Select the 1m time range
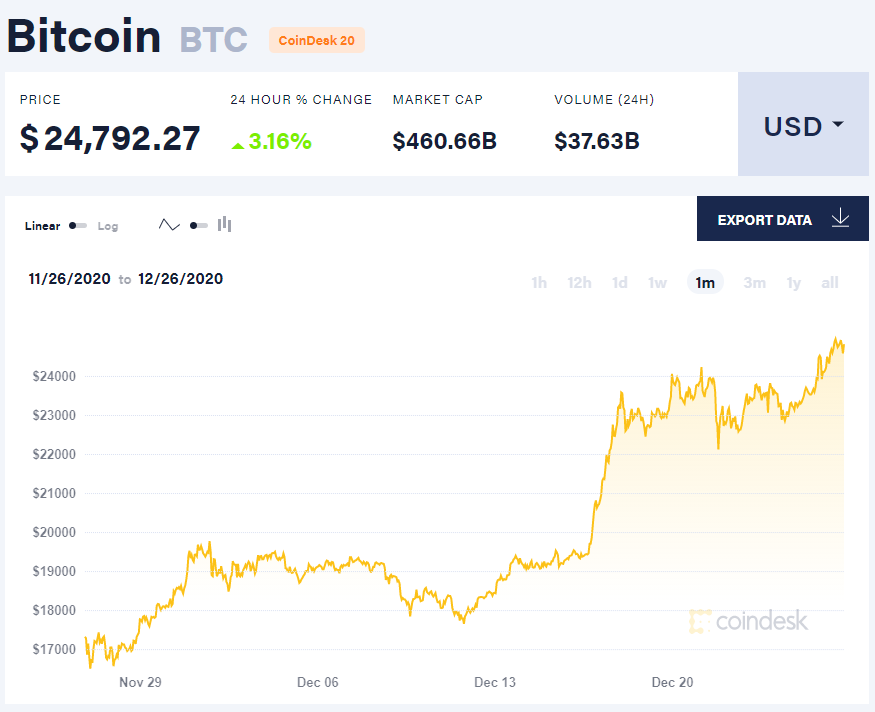The width and height of the screenshot is (875, 712). point(705,283)
